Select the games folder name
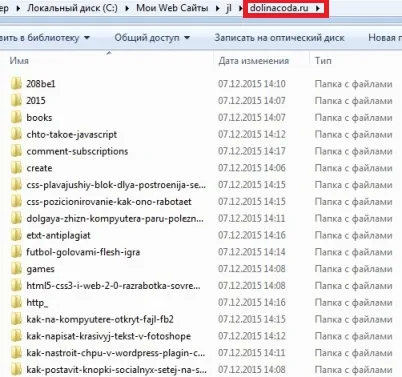Image resolution: width=402 pixels, height=377 pixels. tap(40, 269)
